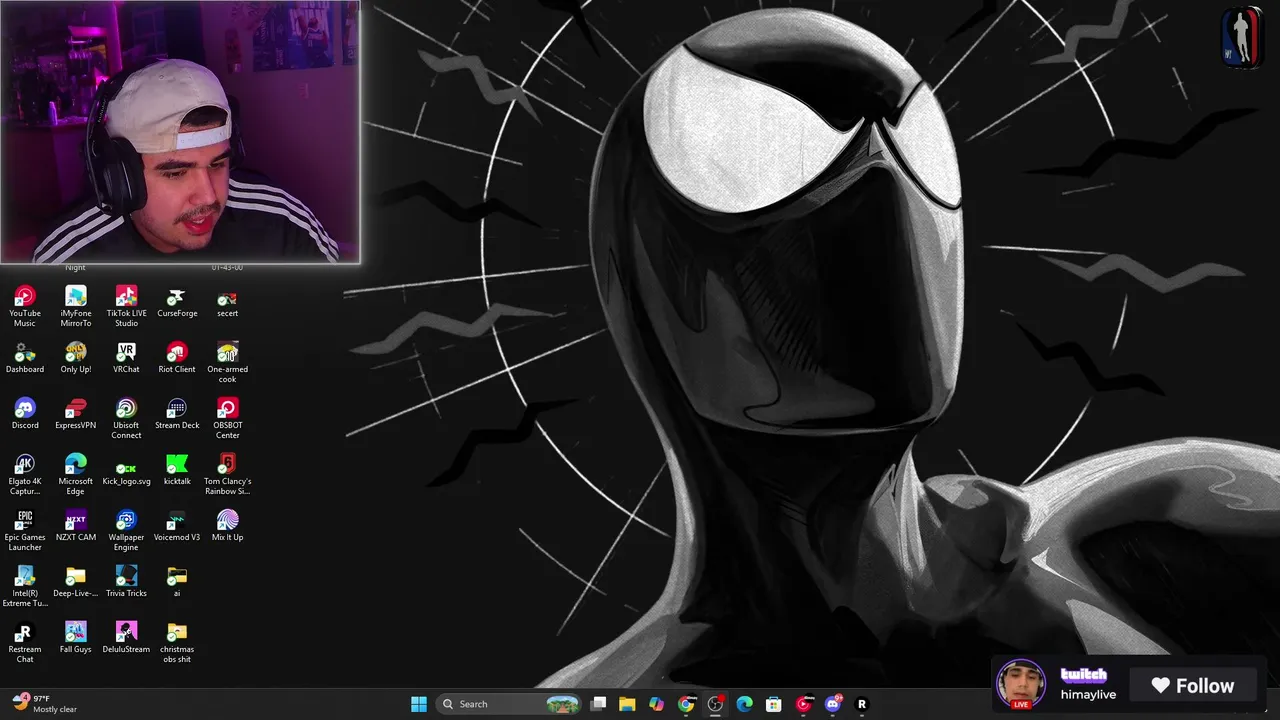Select the Kick_logo.svg file icon
The width and height of the screenshot is (1280, 720).
(126, 471)
